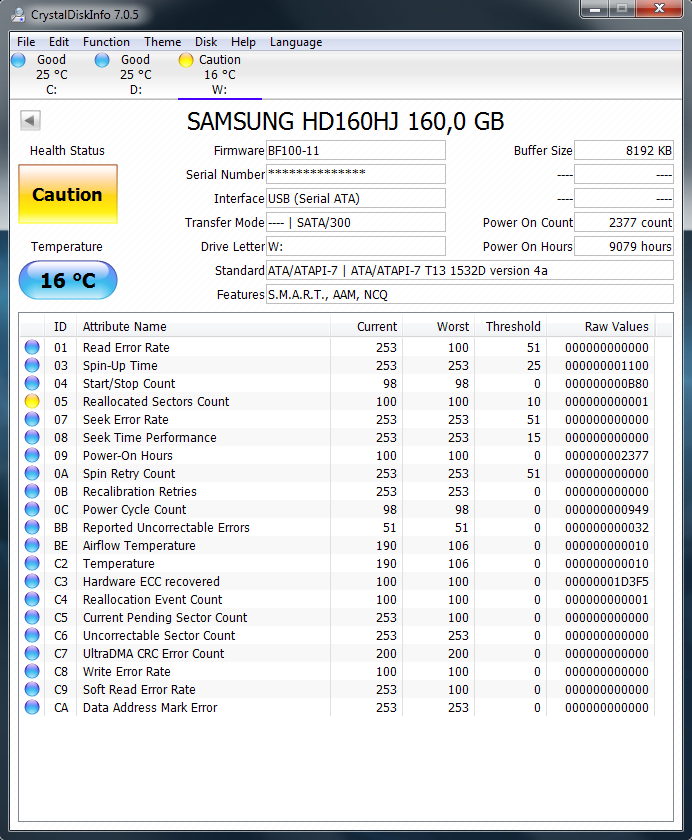This screenshot has width=692, height=840.
Task: Open the Disk menu
Action: (206, 42)
